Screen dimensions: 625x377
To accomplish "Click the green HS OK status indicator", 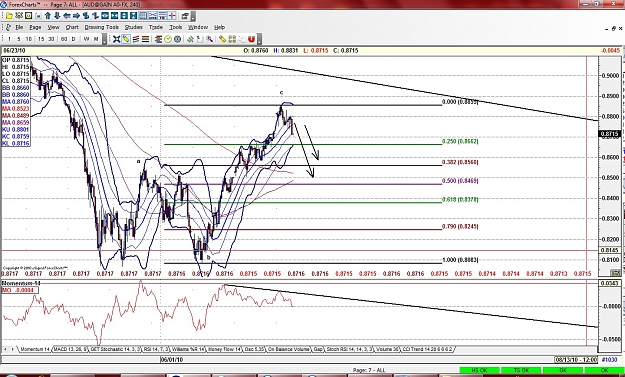I will 480,371.
